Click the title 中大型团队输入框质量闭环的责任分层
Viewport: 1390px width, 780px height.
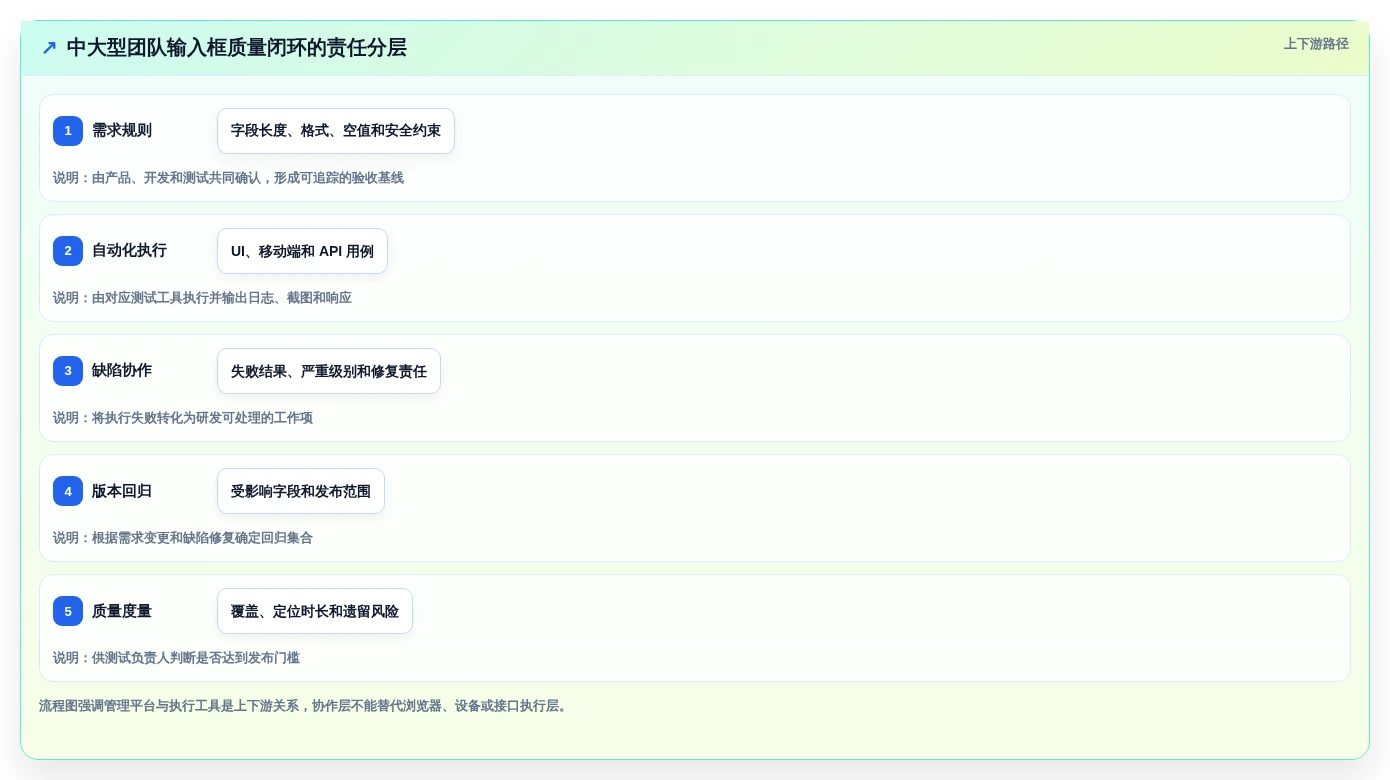[x=236, y=47]
